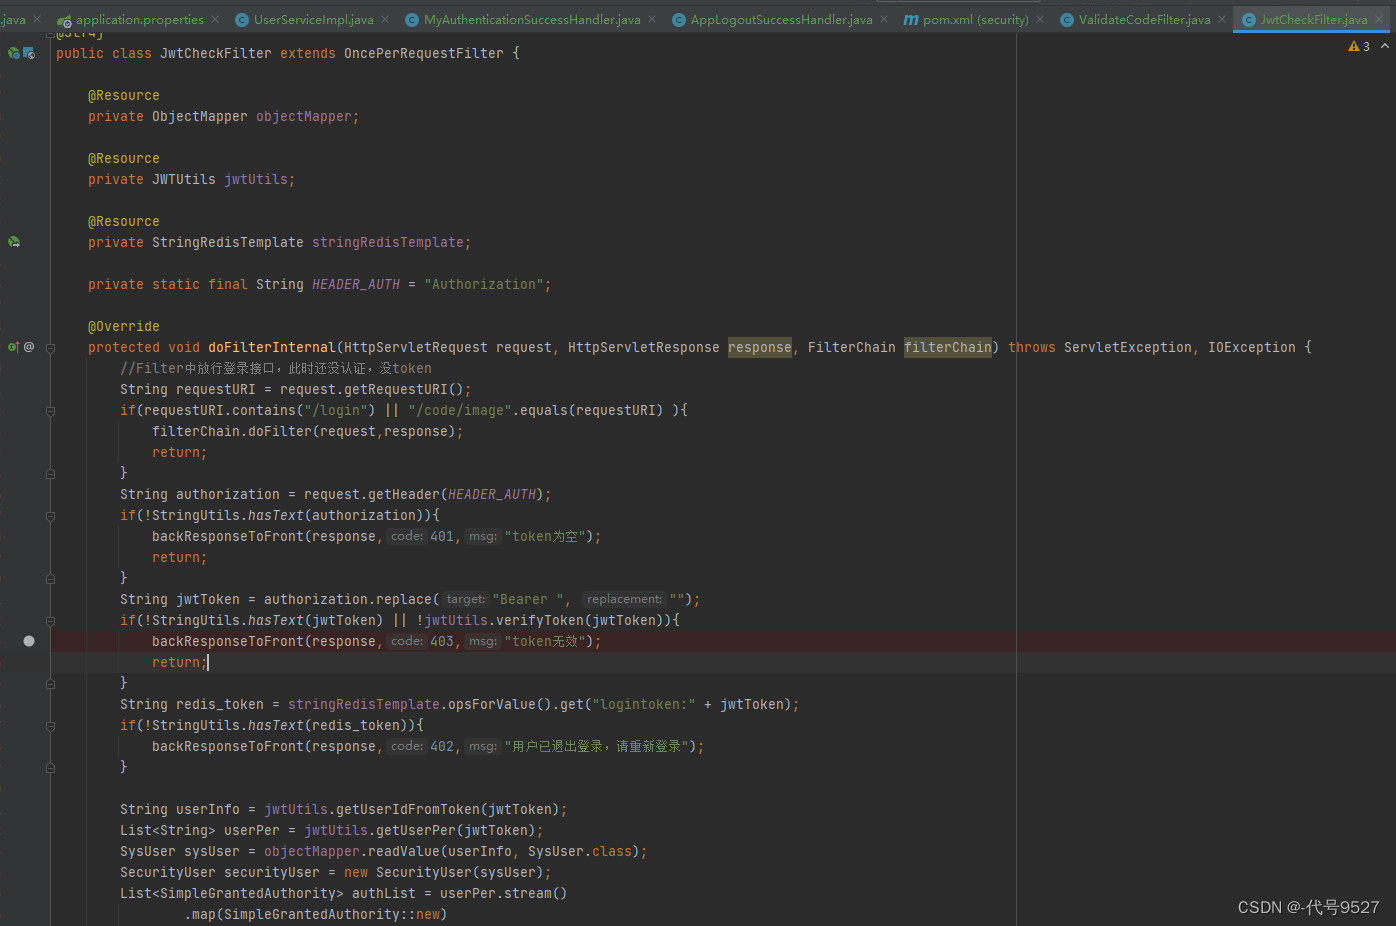Close the ValidateCodeFilter.java tab
1396x926 pixels.
(x=1222, y=19)
